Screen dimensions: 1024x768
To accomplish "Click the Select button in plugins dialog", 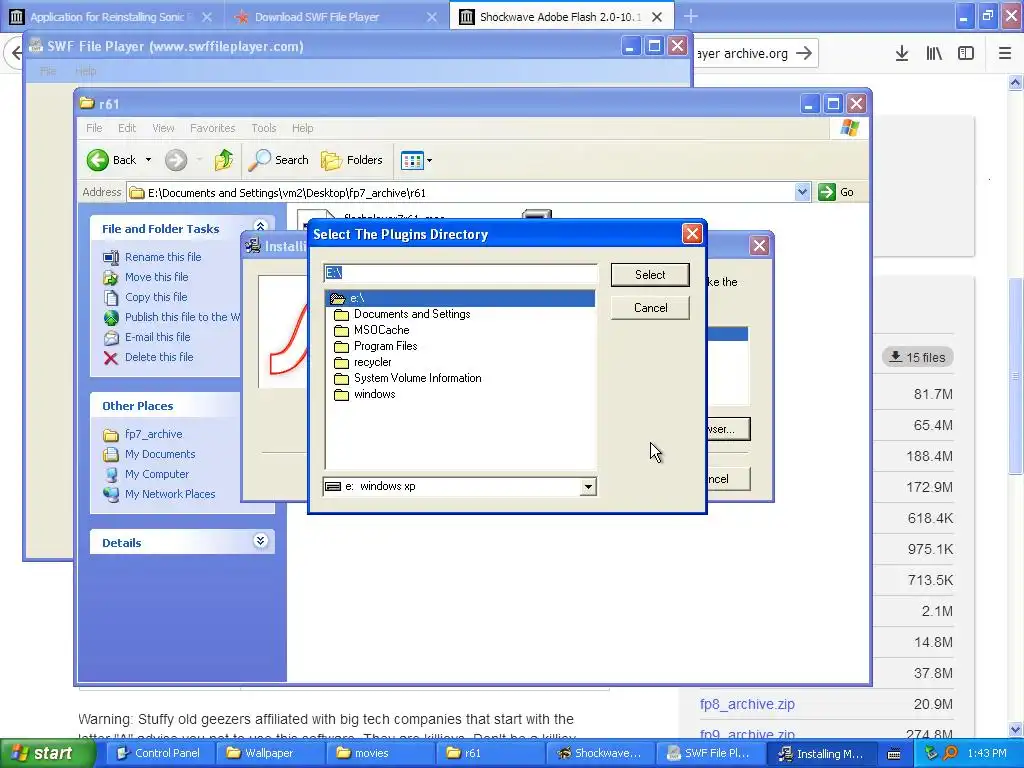I will (650, 275).
